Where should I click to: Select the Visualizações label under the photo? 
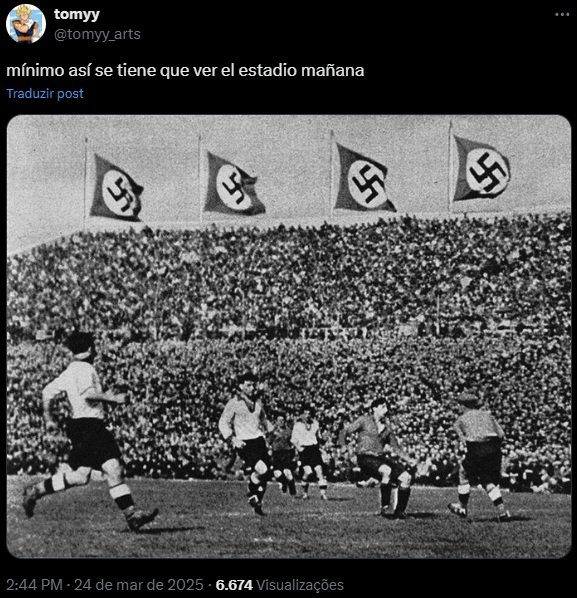point(300,585)
